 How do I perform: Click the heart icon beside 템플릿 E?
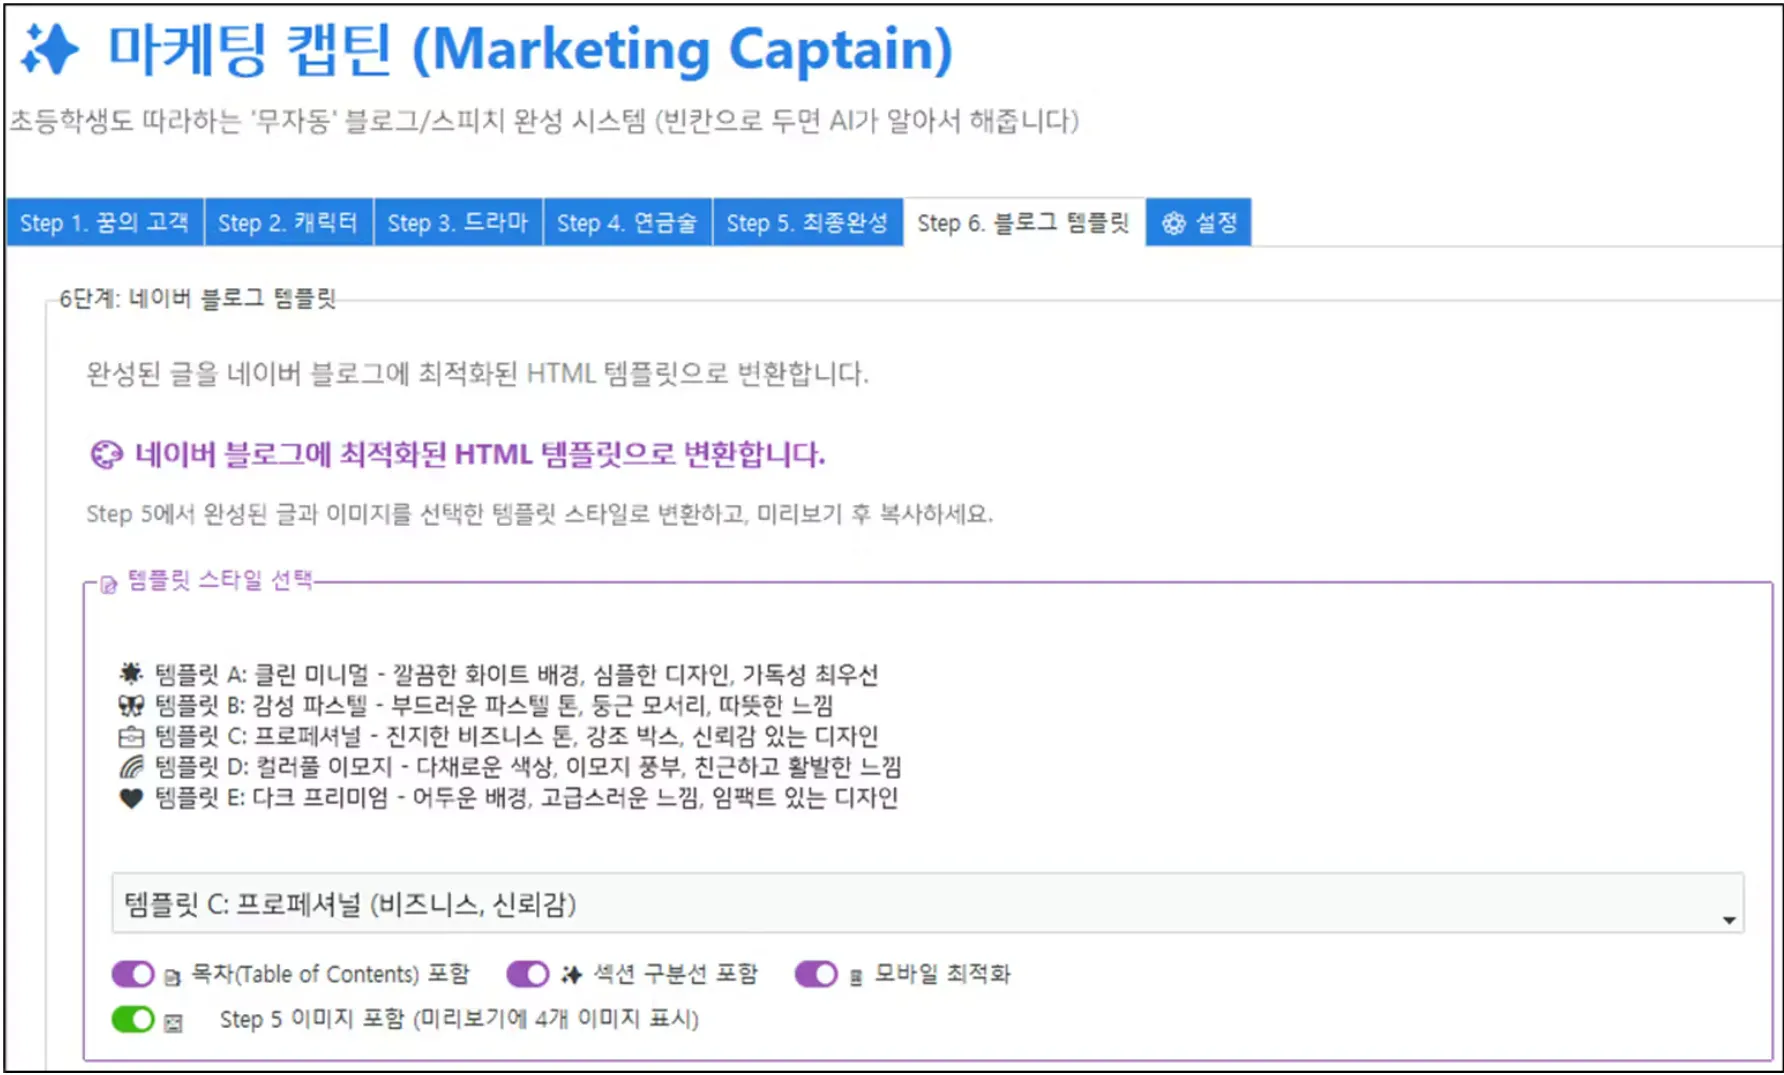pos(133,799)
